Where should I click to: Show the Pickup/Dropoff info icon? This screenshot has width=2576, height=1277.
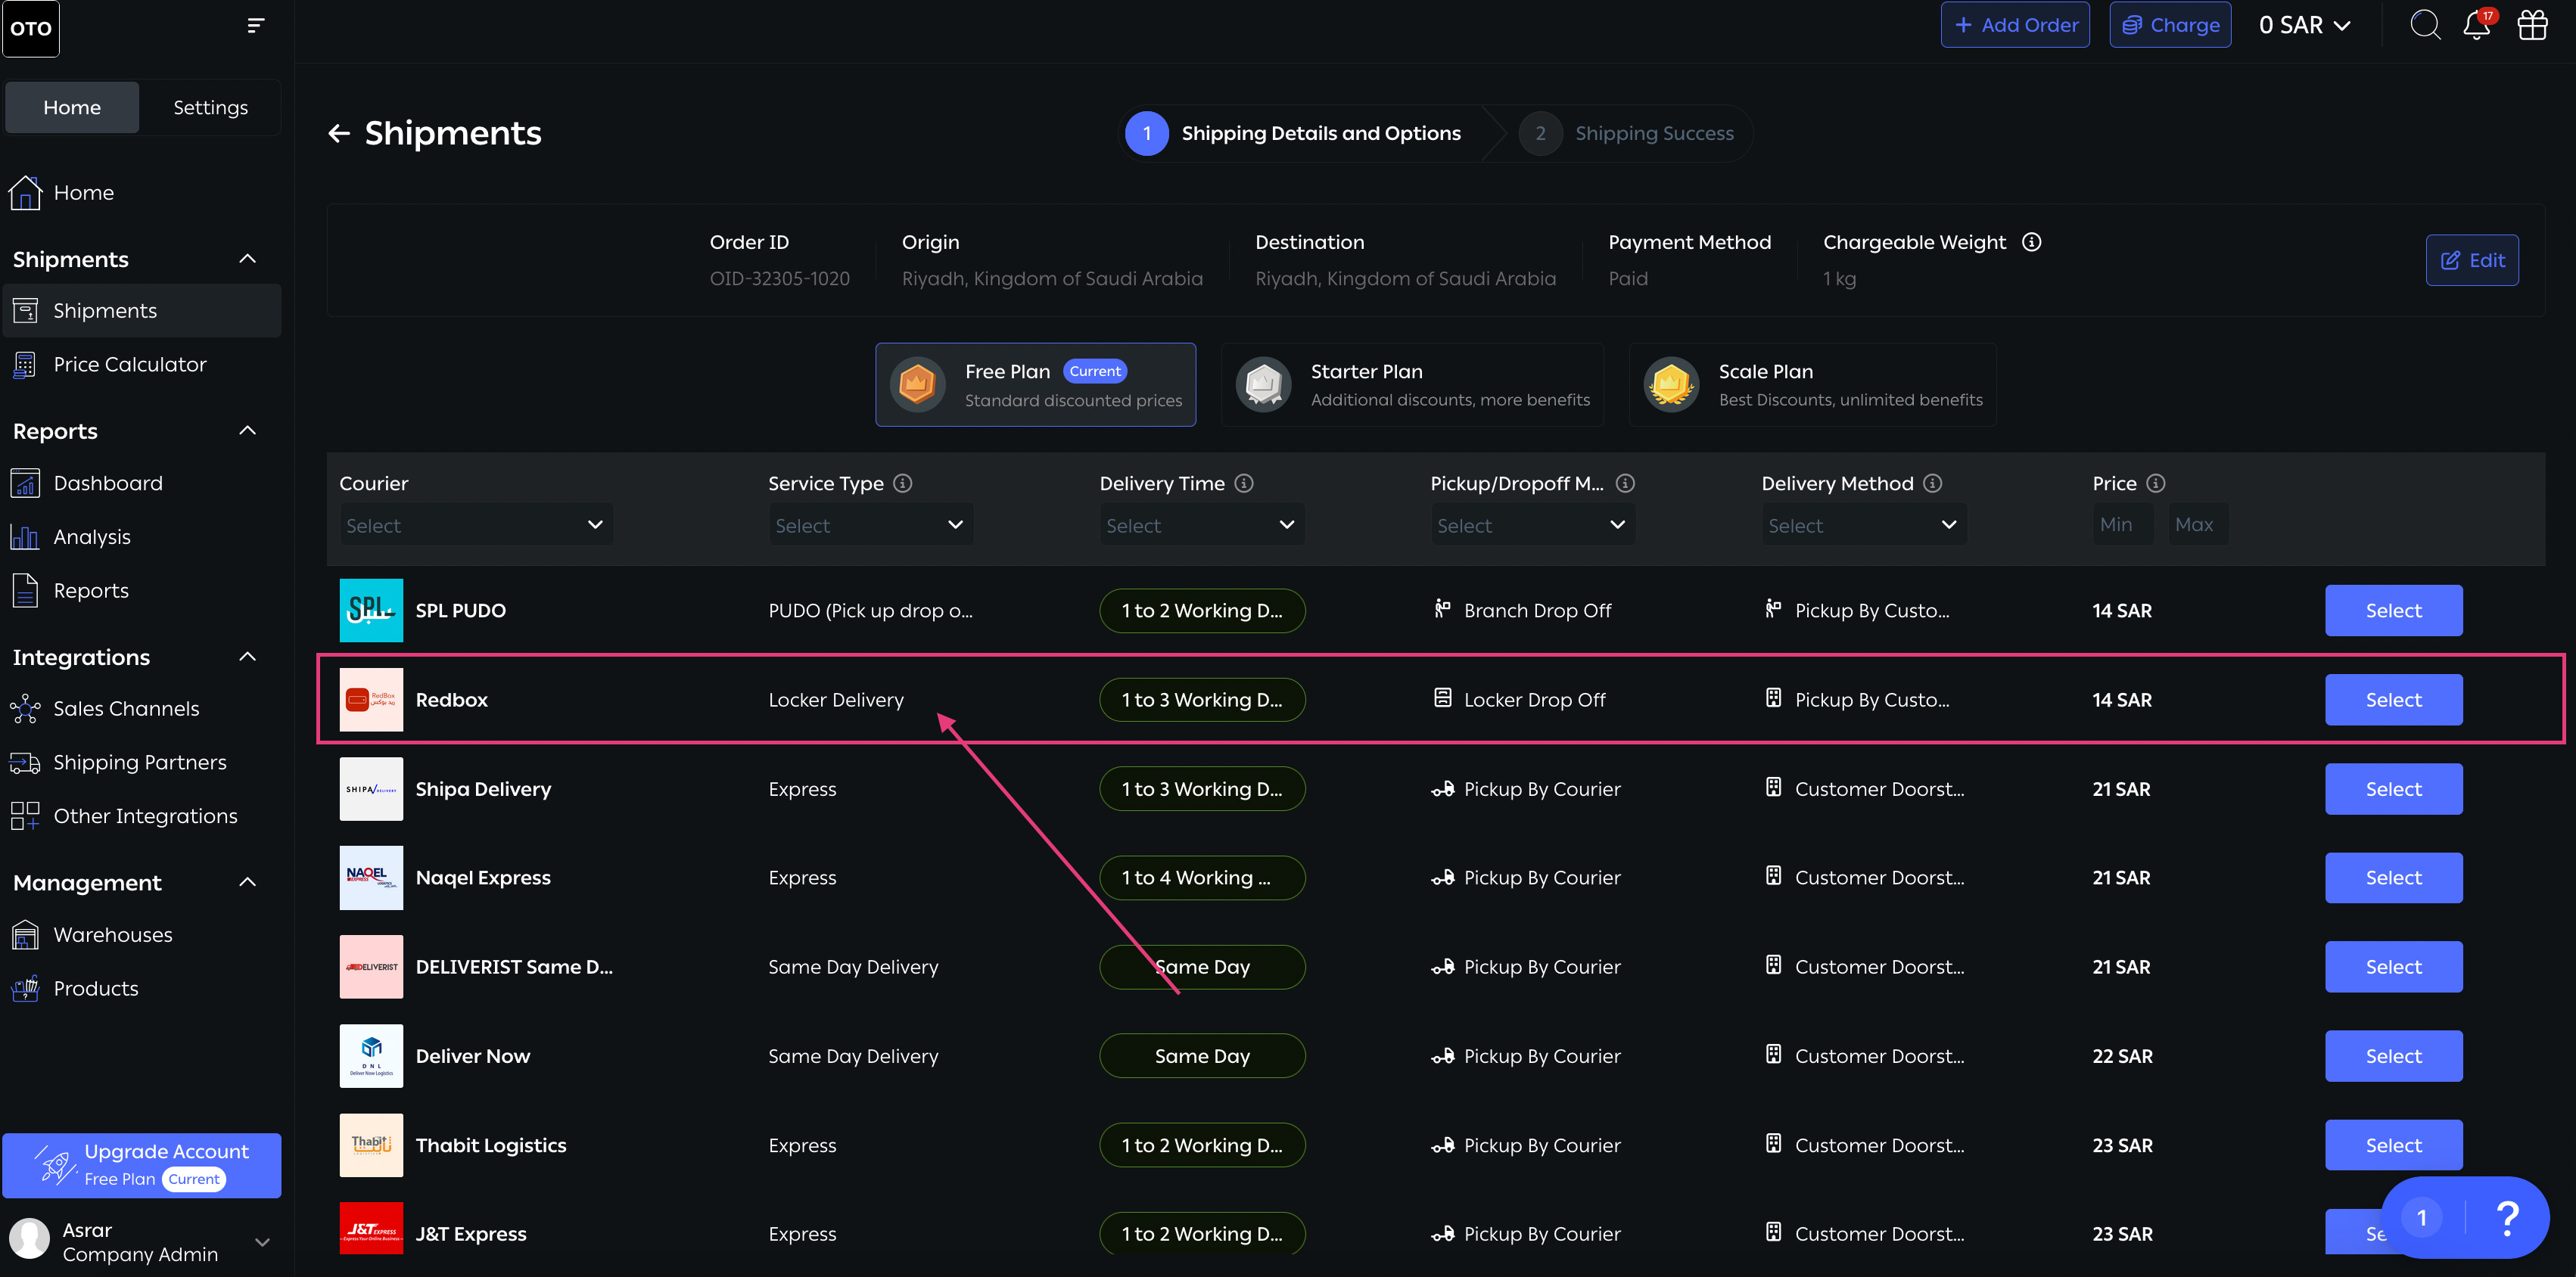coord(1625,483)
